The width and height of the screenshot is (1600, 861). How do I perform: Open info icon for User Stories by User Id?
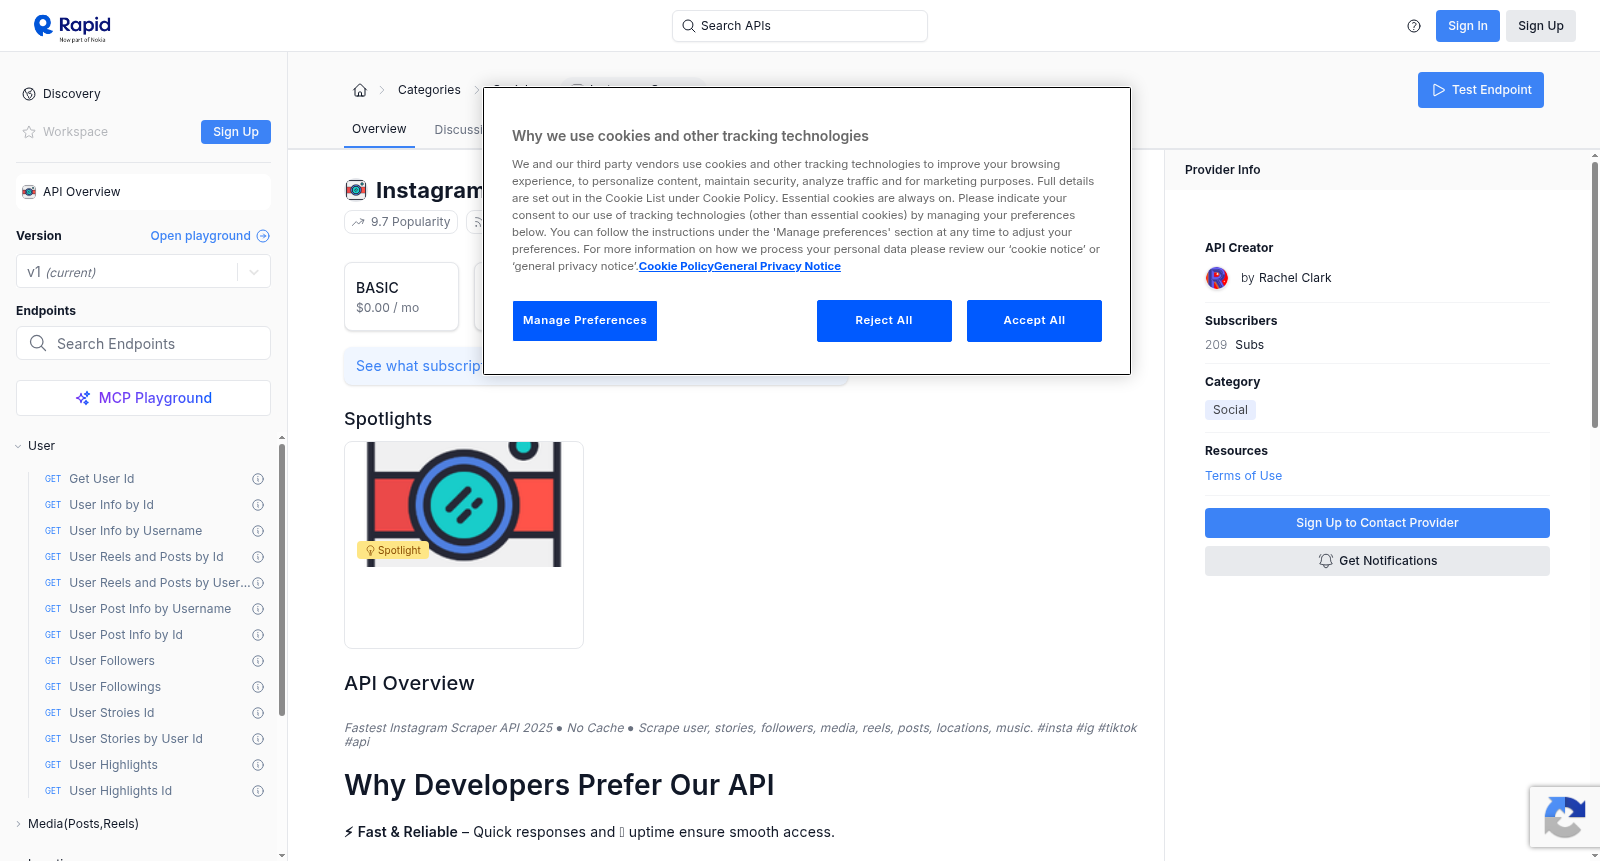point(258,739)
